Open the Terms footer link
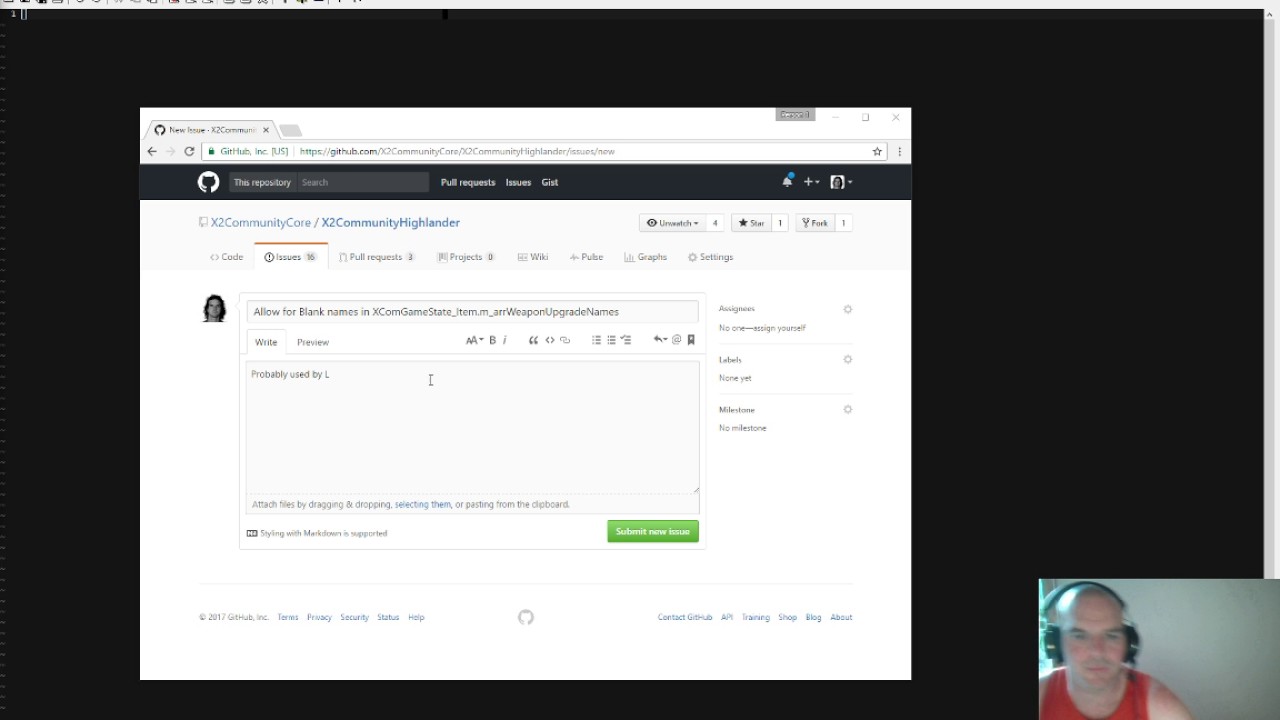Screen dimensions: 1280x720 [288, 617]
